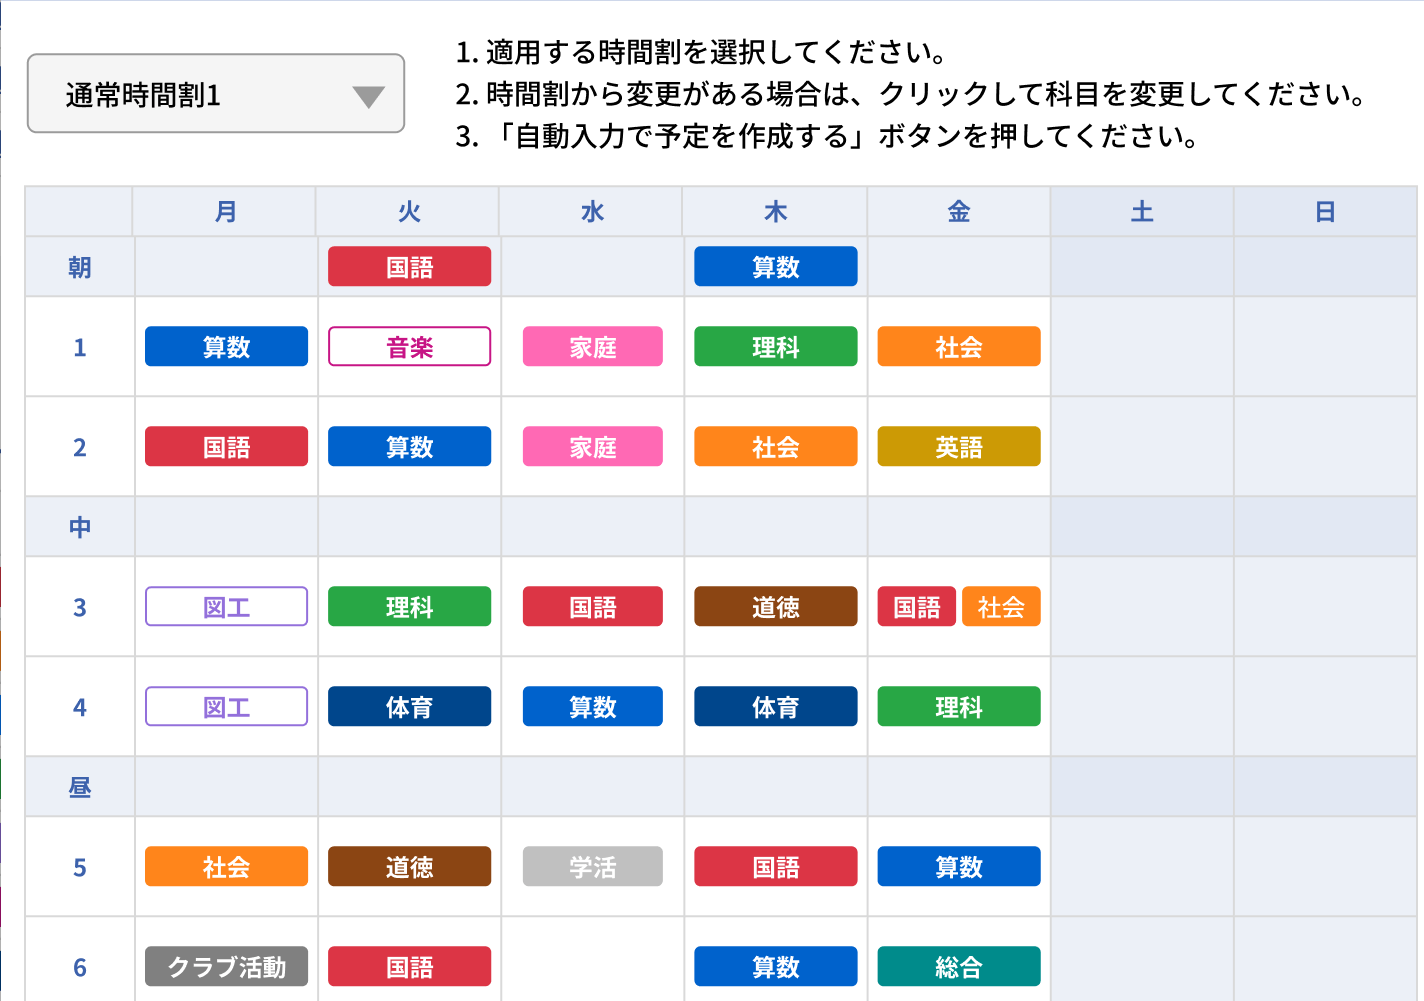Select the クラブ活動 chip on Monday period 6
This screenshot has width=1424, height=1001.
coord(226,967)
